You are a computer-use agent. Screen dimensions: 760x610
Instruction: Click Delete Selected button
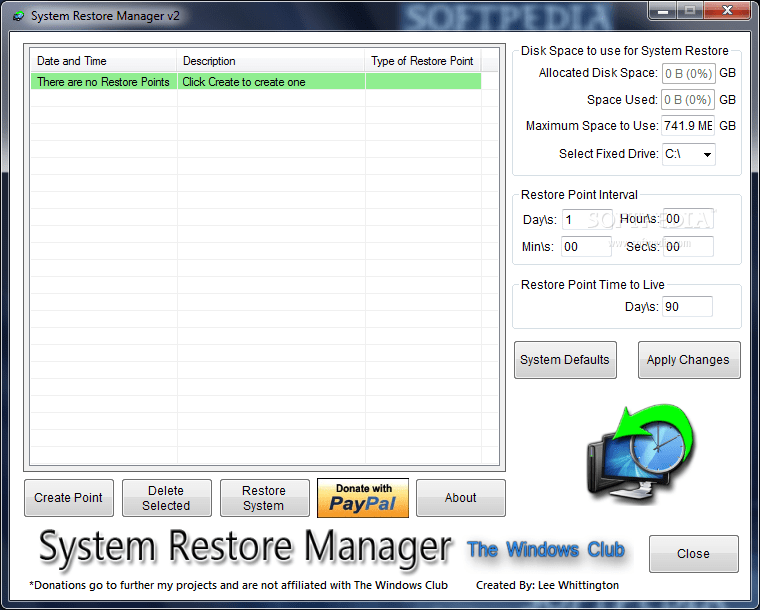167,498
